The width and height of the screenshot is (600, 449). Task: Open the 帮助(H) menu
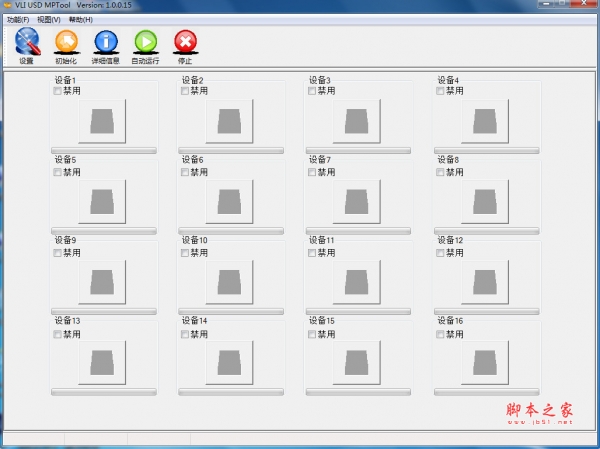point(81,20)
